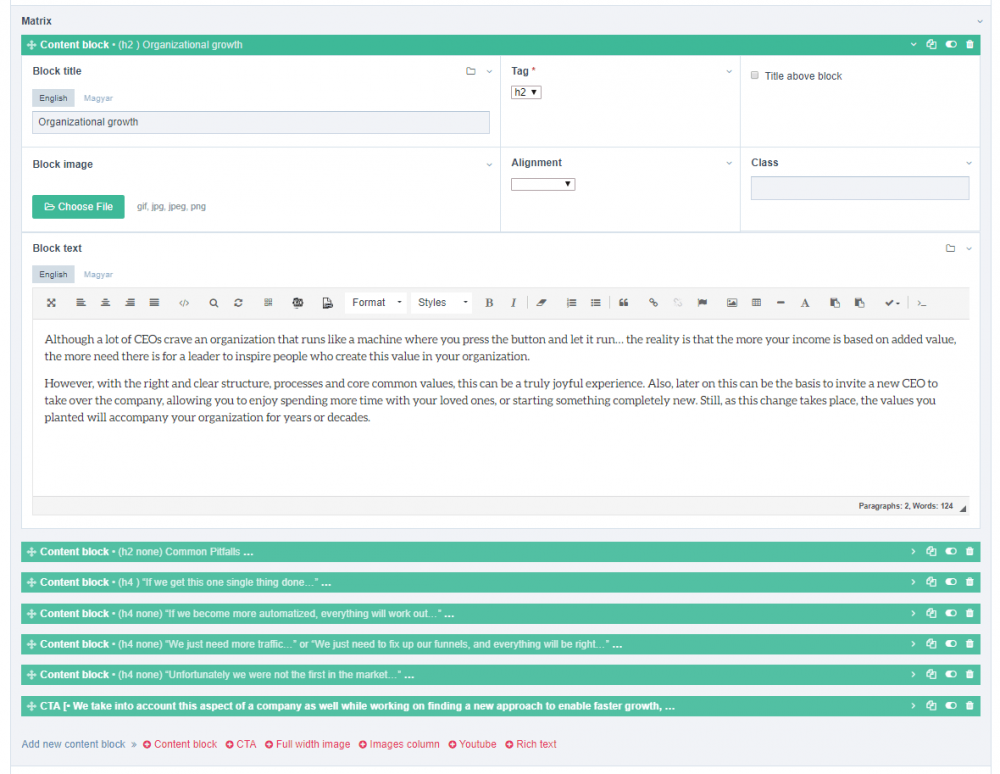Clone the Common Pitfalls content block
Screen dimensions: 1000x774
[x=931, y=552]
